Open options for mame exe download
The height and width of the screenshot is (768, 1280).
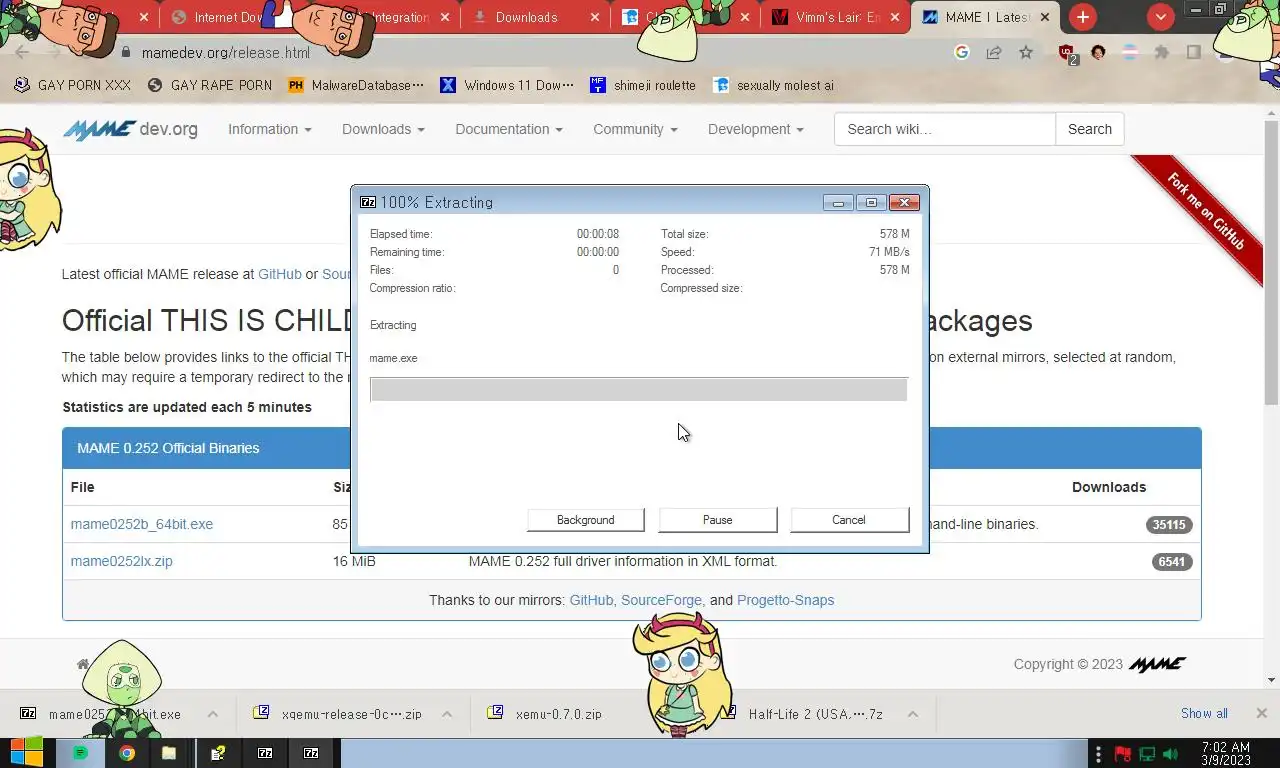tap(213, 714)
